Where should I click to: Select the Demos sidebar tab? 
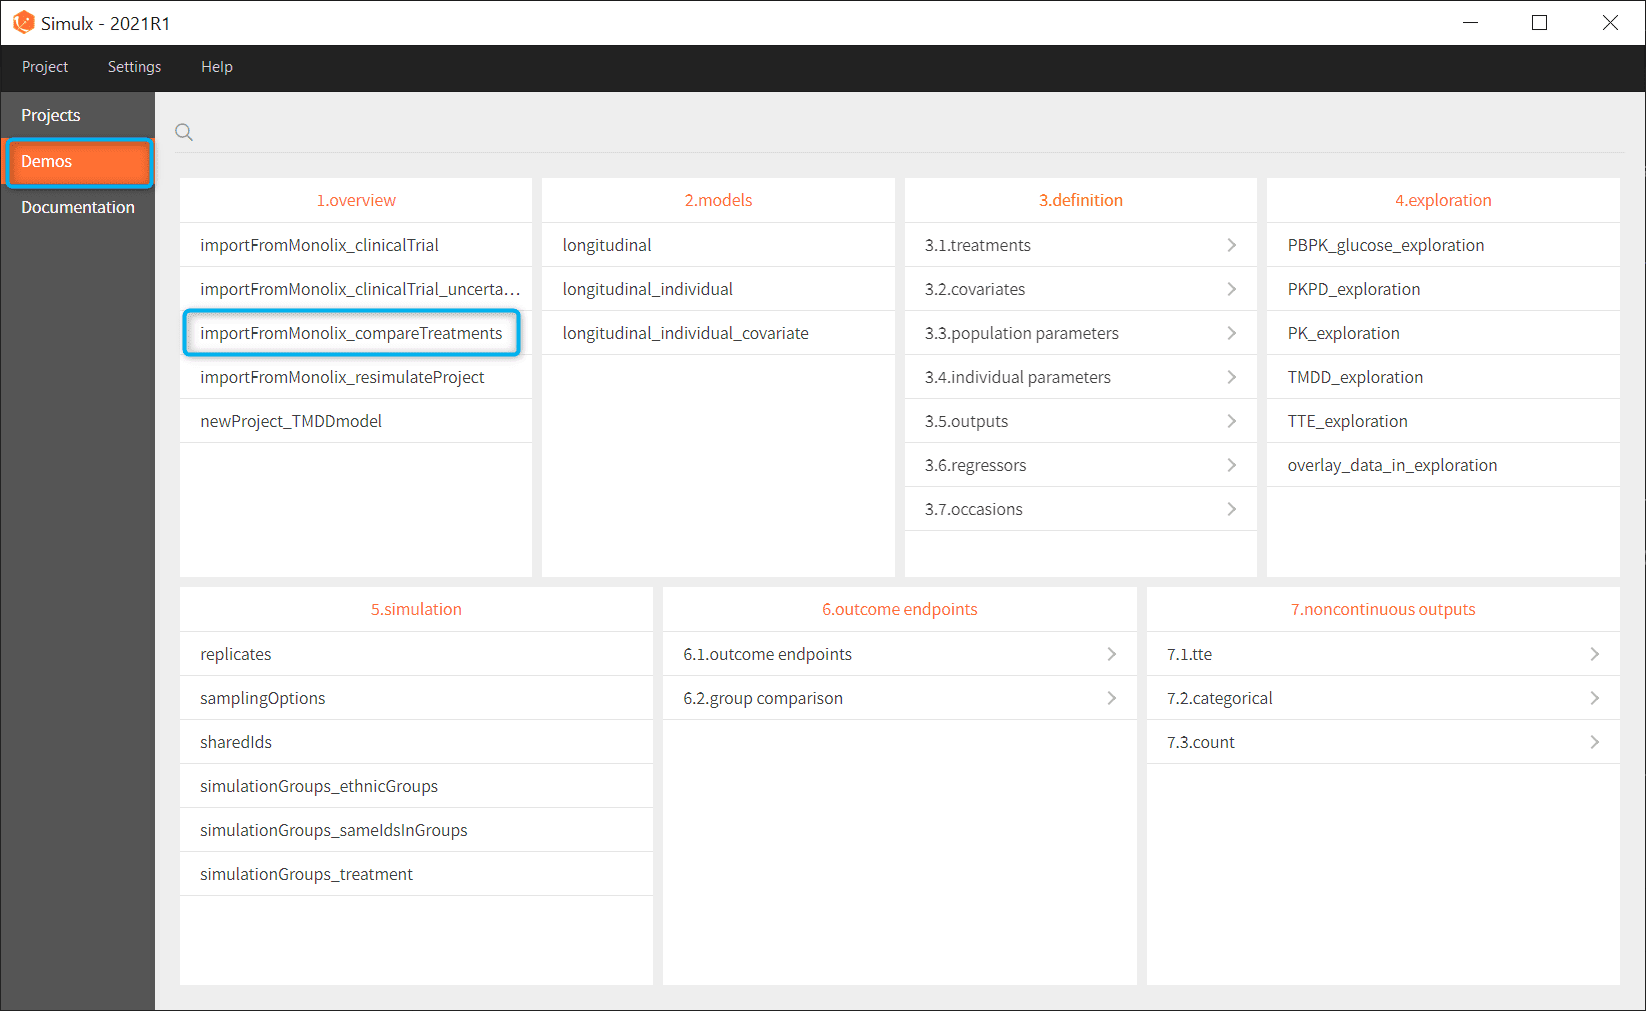(47, 161)
